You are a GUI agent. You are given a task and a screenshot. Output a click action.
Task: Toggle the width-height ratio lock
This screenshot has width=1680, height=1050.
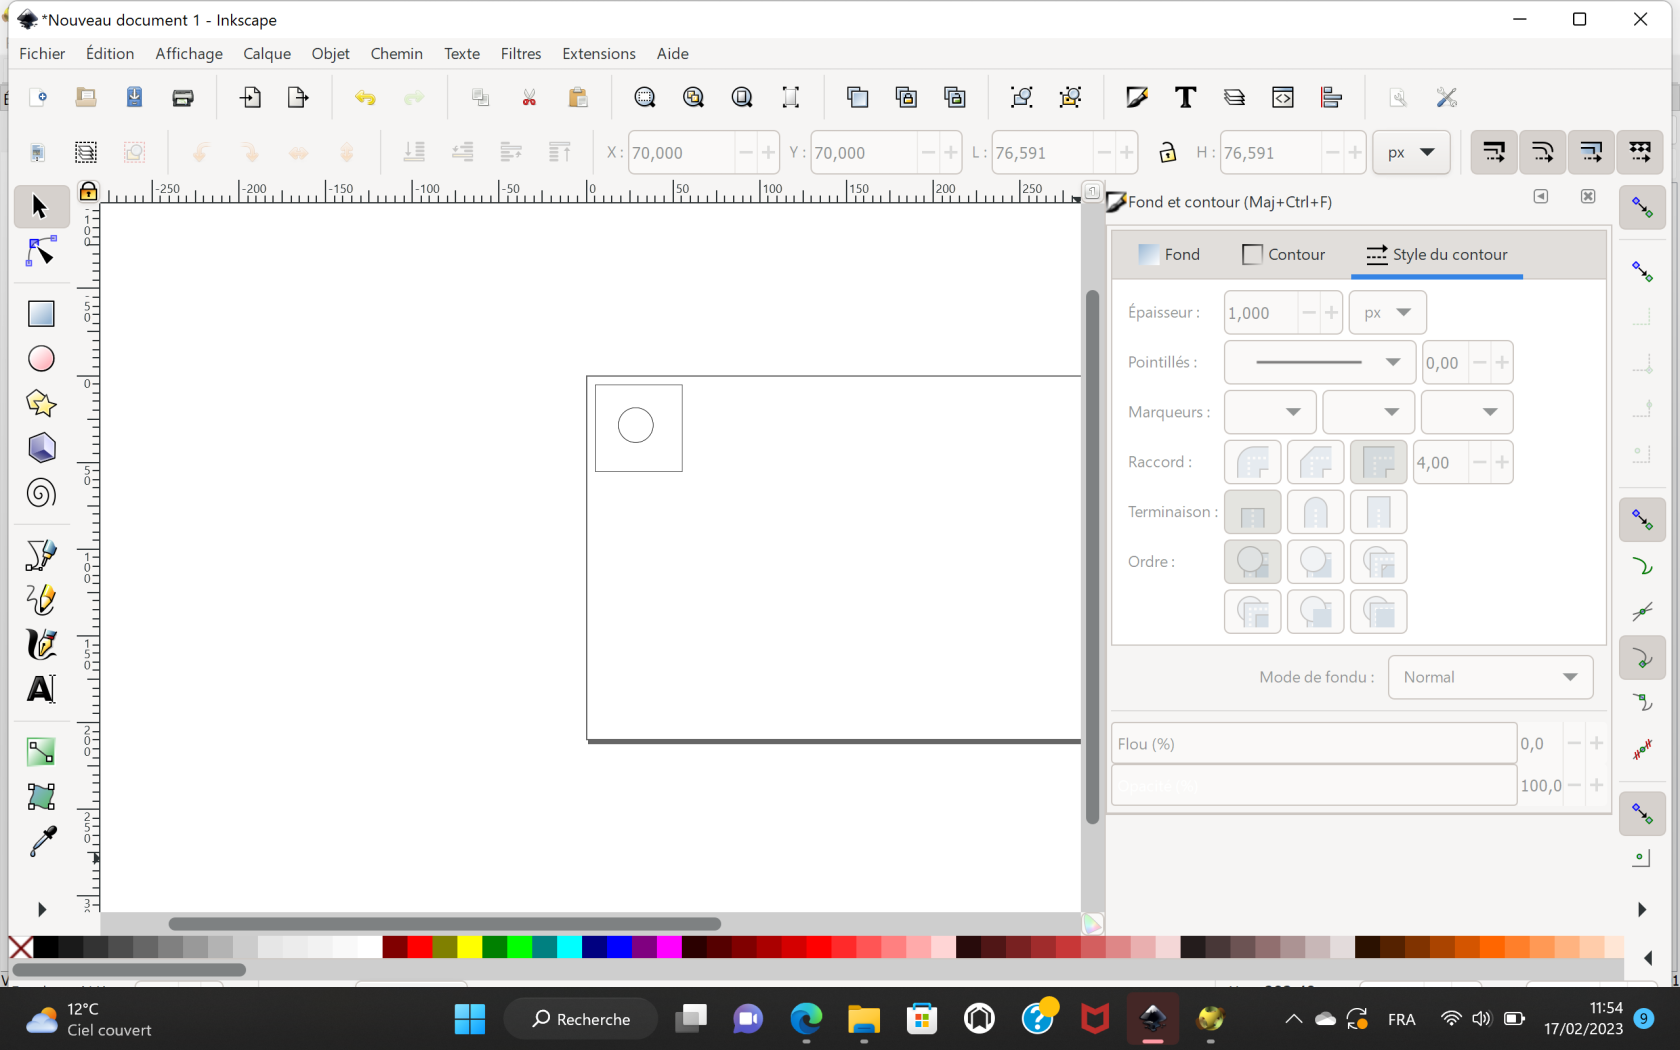(x=1167, y=153)
